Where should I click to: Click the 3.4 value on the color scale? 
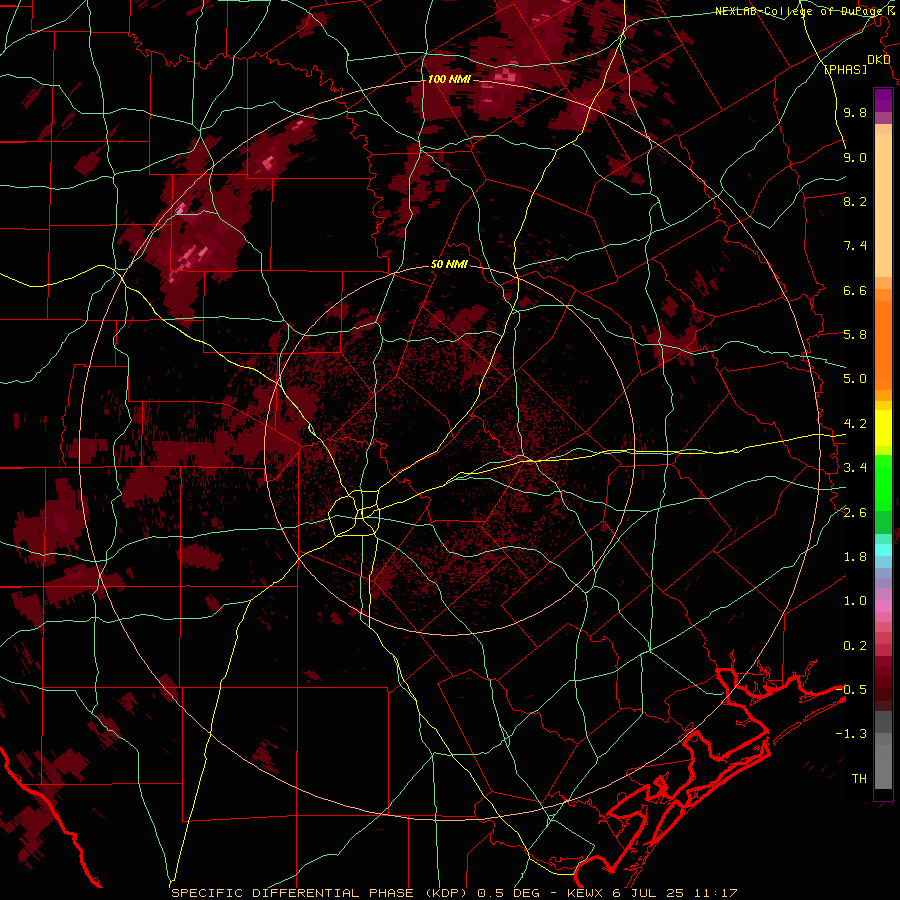(x=855, y=468)
